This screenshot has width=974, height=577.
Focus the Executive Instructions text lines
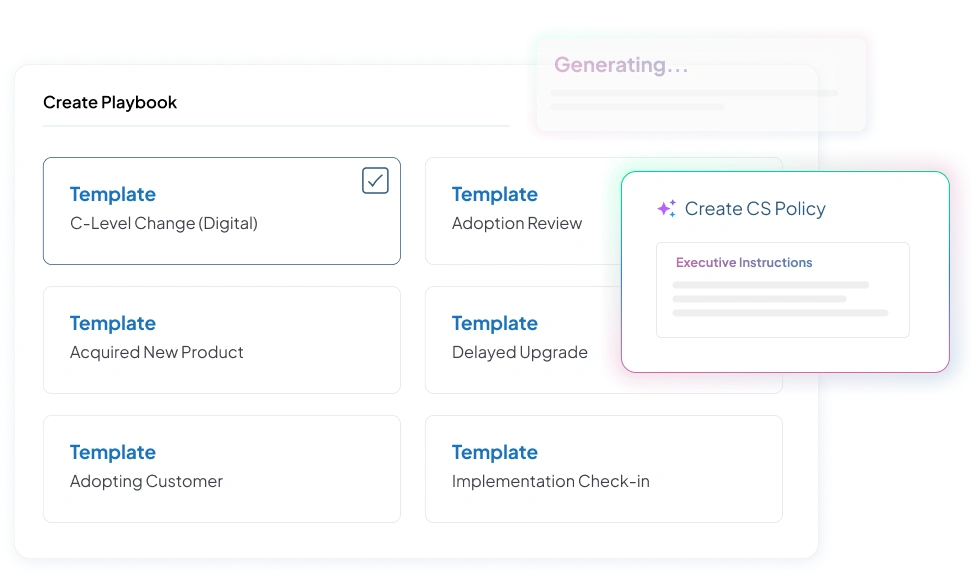click(x=778, y=299)
